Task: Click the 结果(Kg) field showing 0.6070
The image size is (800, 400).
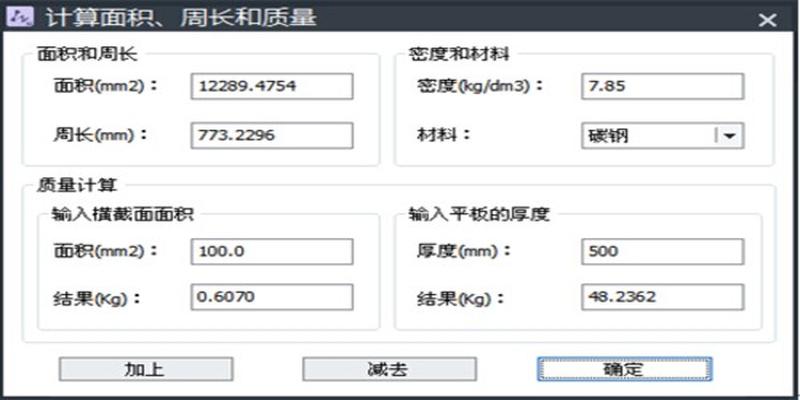Action: [x=272, y=297]
